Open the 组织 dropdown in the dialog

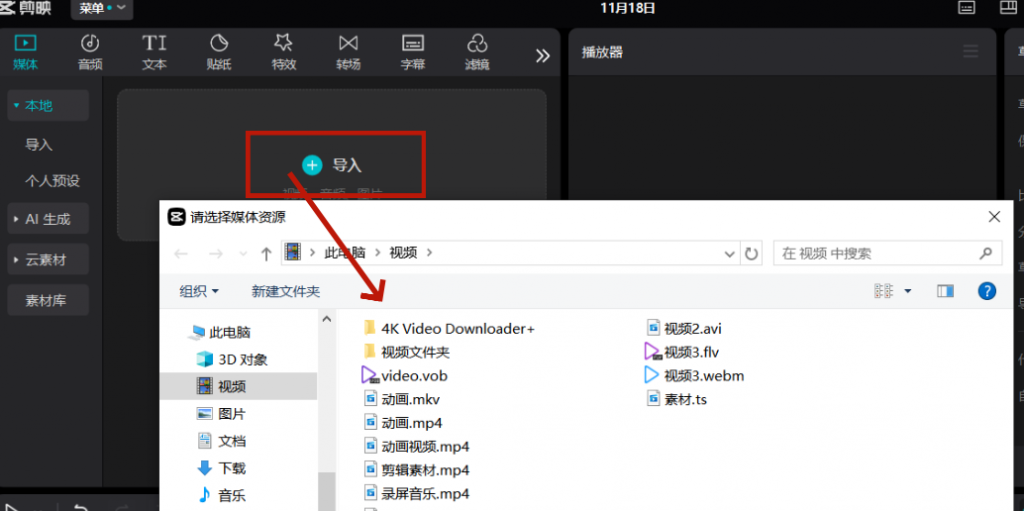point(198,291)
